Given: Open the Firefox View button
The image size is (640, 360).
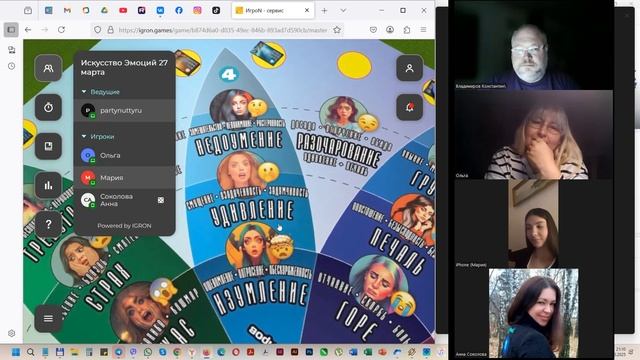Looking at the screenshot, I should (28, 11).
